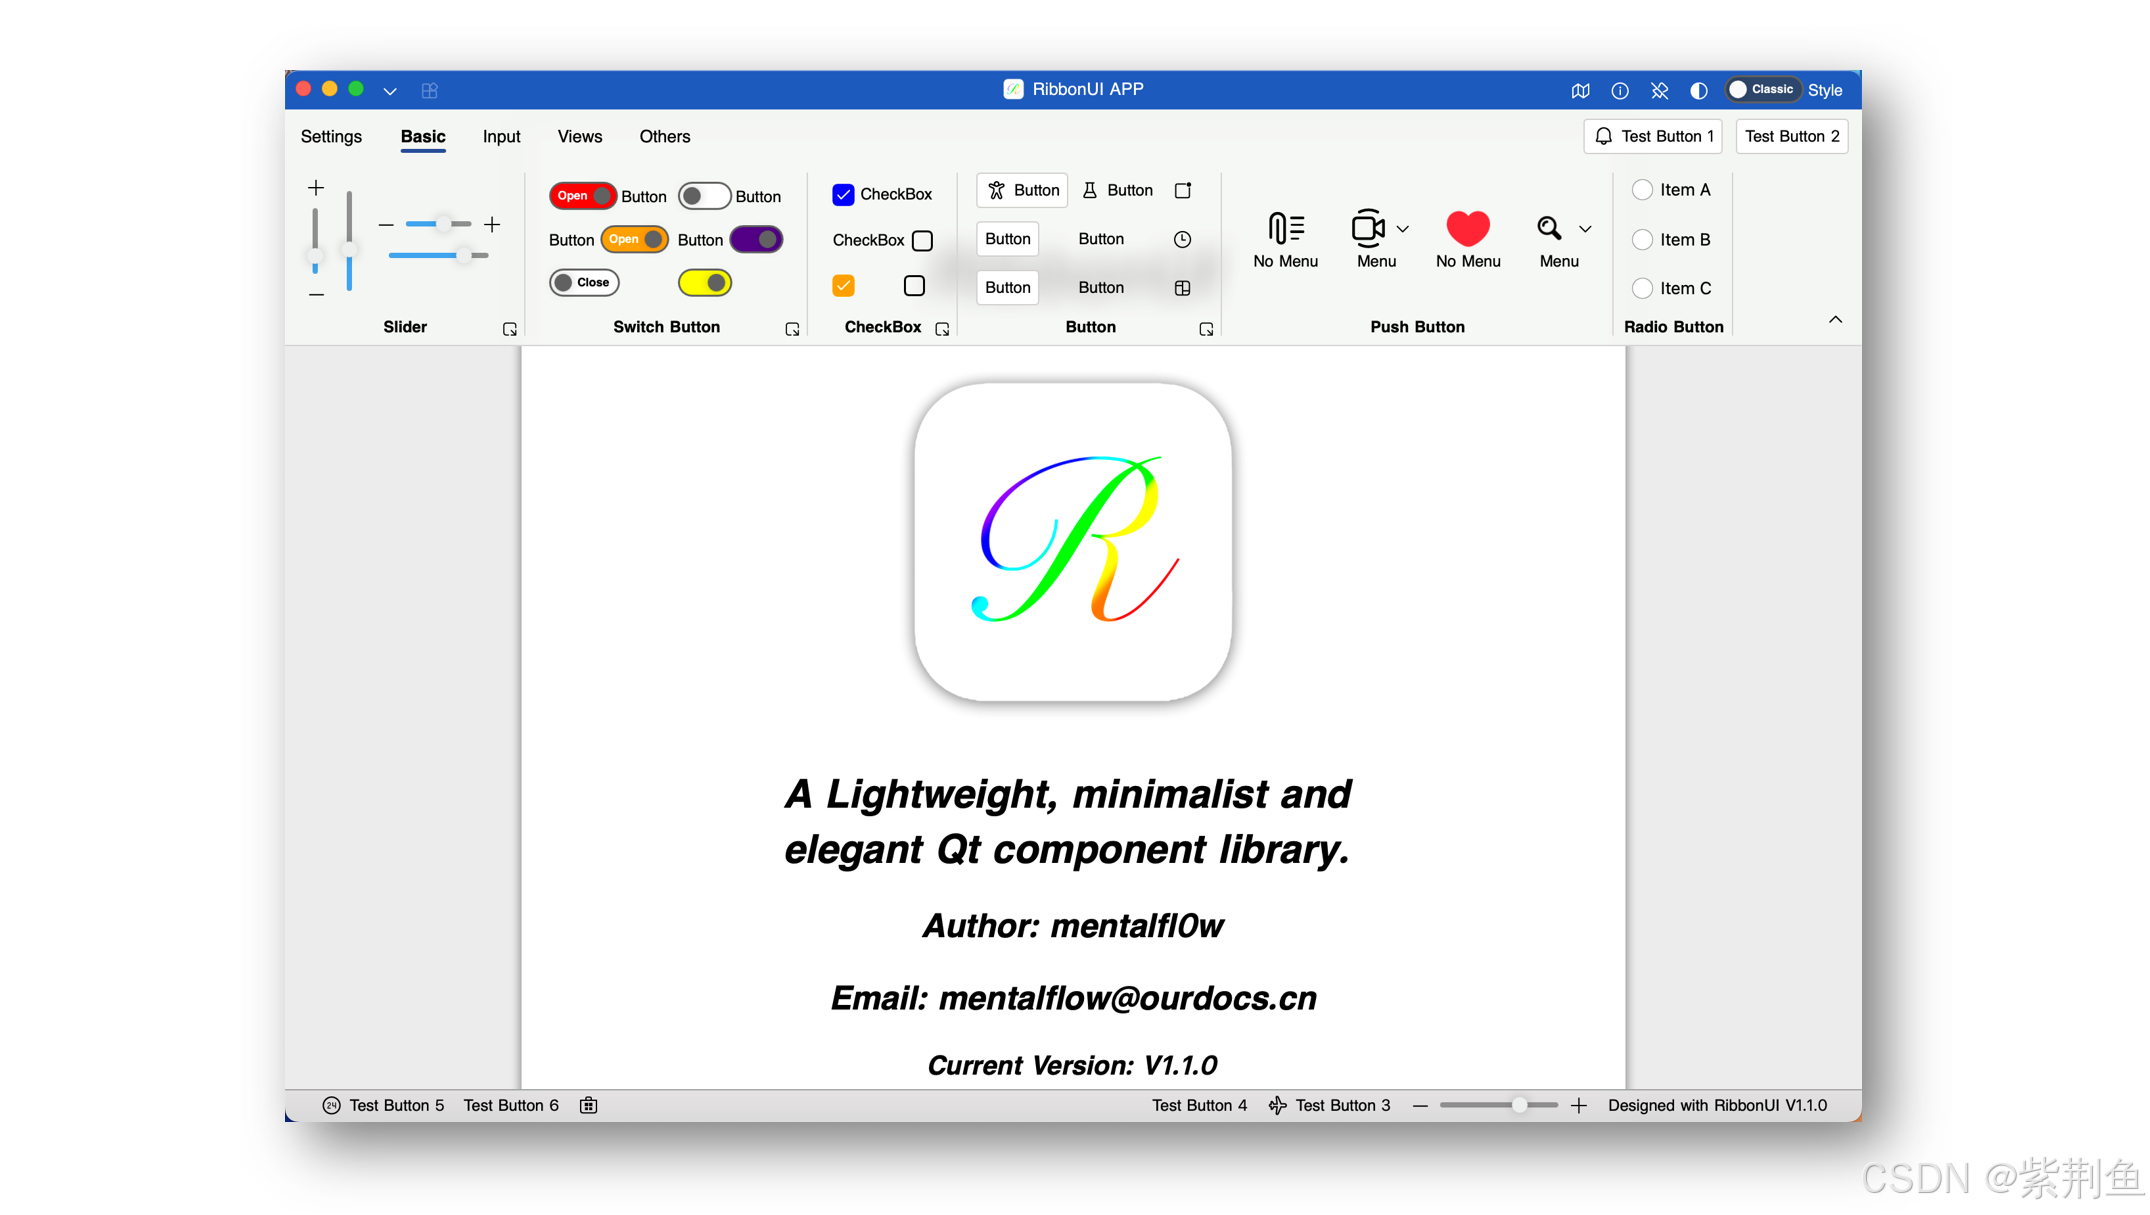The width and height of the screenshot is (2150, 1215).
Task: Open the video camera Menu dropdown arrow
Action: click(1403, 229)
